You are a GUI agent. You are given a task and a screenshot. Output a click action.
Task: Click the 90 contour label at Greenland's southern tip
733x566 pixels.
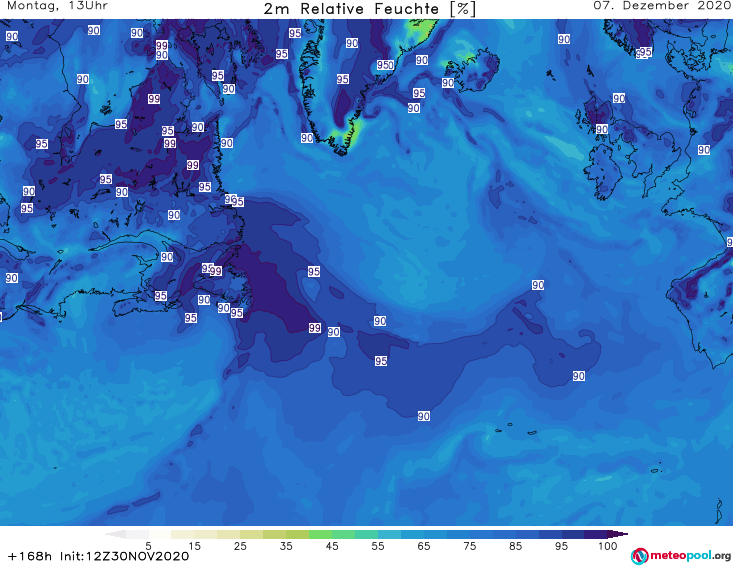pyautogui.click(x=307, y=138)
